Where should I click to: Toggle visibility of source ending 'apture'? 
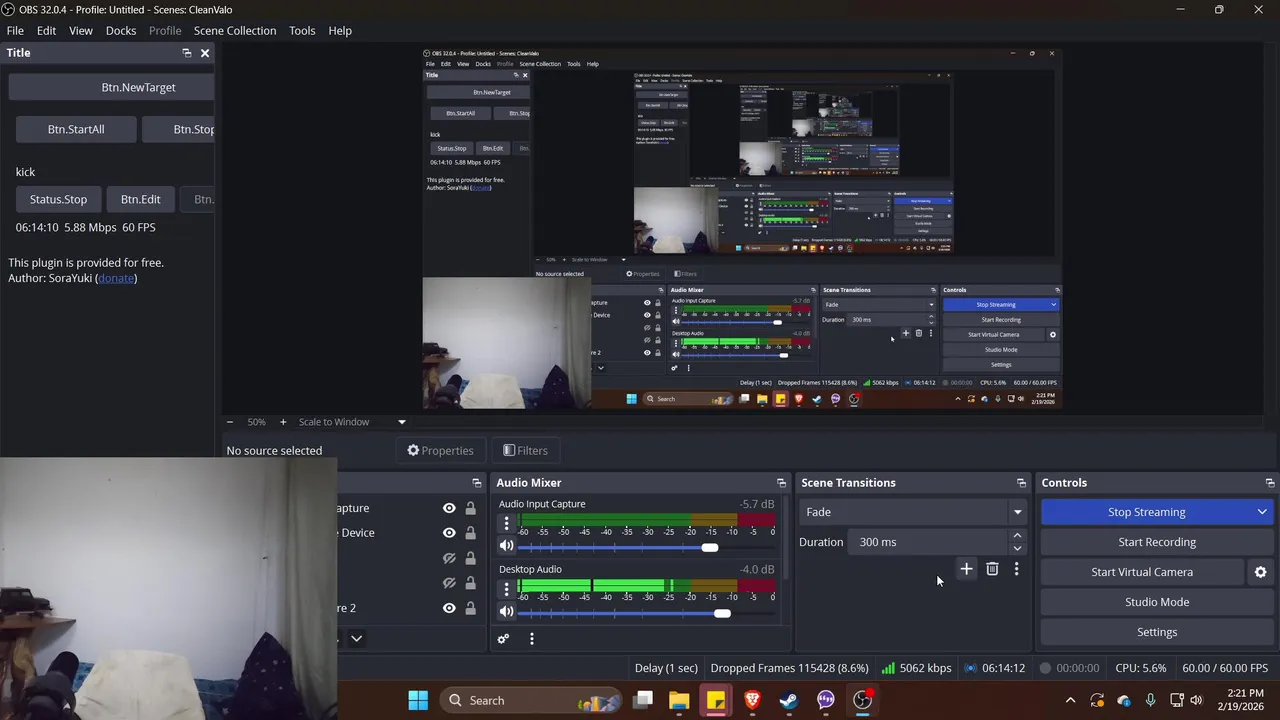coord(449,508)
